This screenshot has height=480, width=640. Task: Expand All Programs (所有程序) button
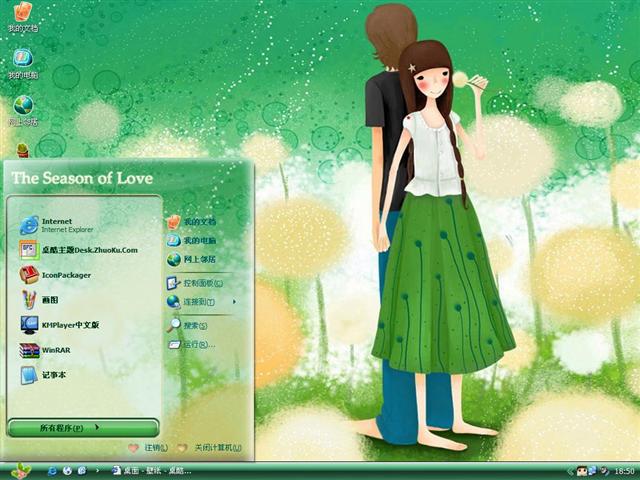coord(83,427)
